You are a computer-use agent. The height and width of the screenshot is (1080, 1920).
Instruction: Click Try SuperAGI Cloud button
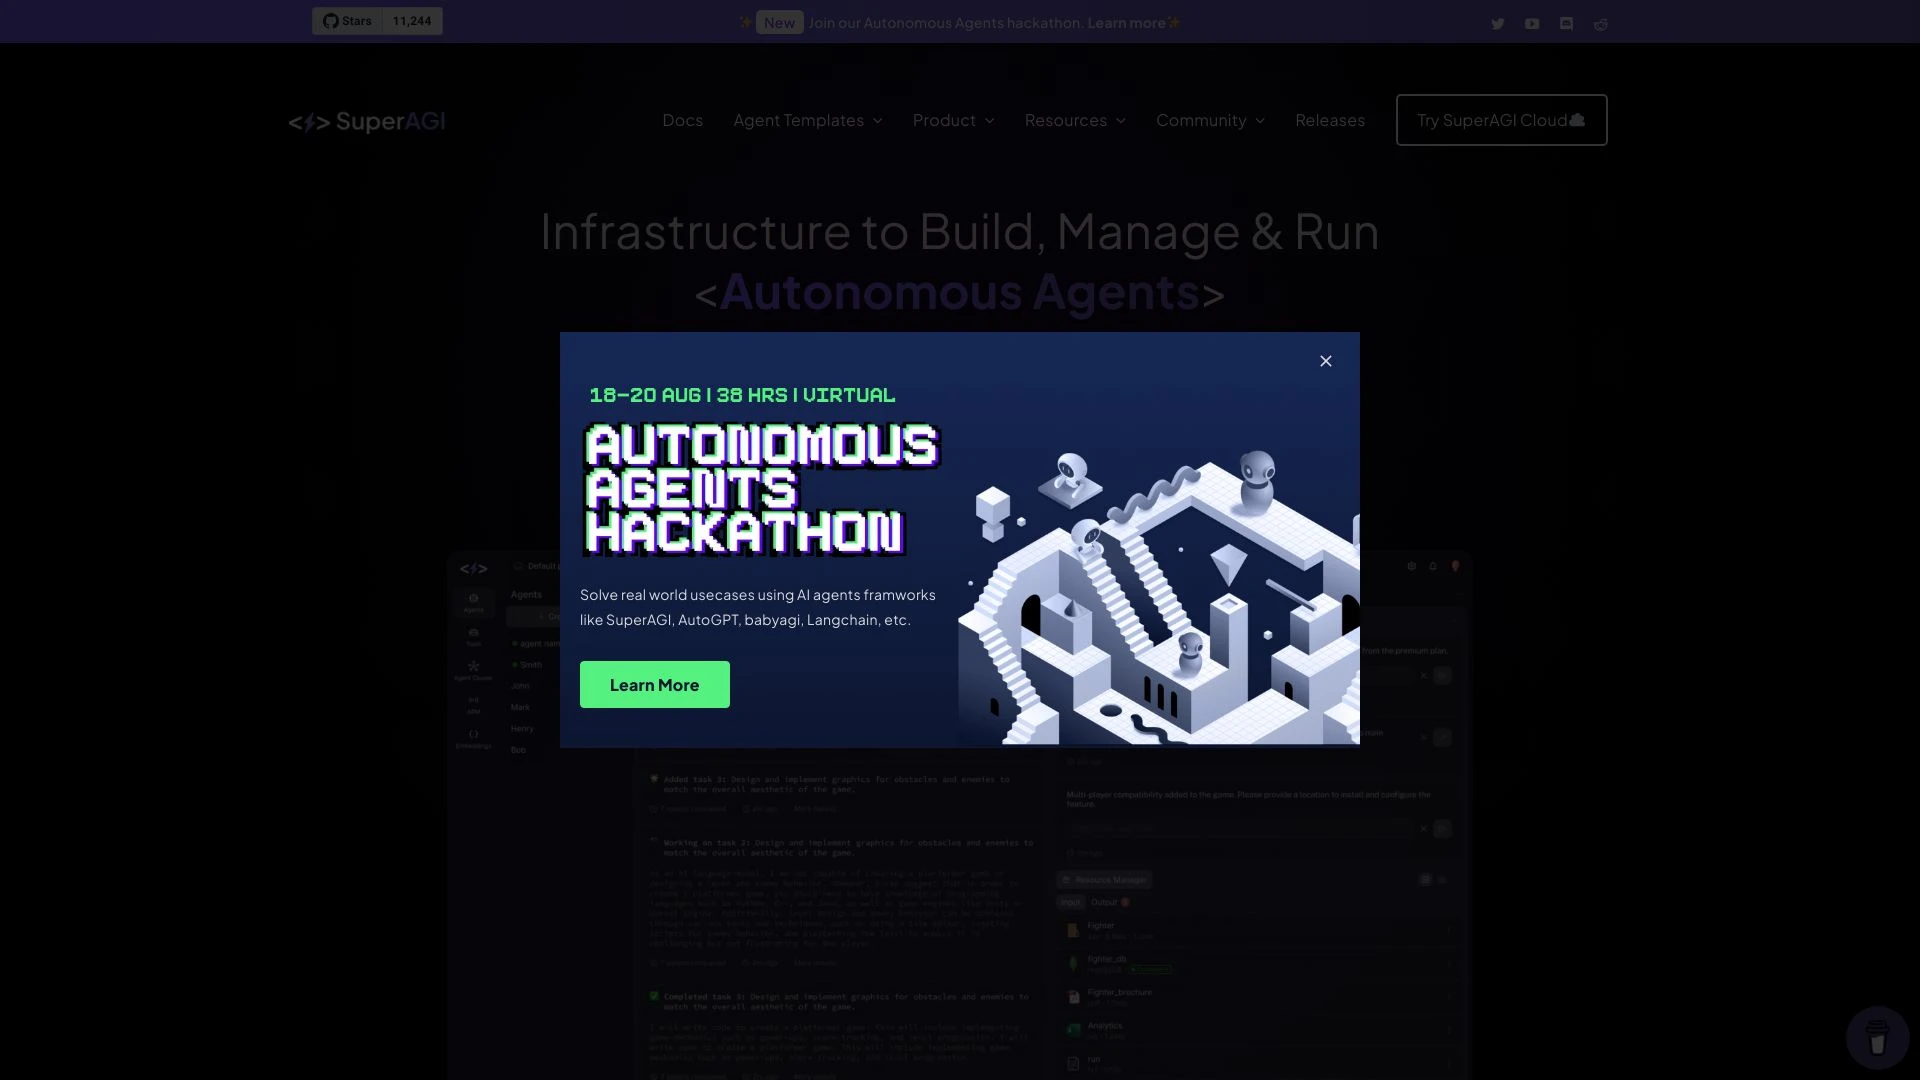click(x=1501, y=119)
